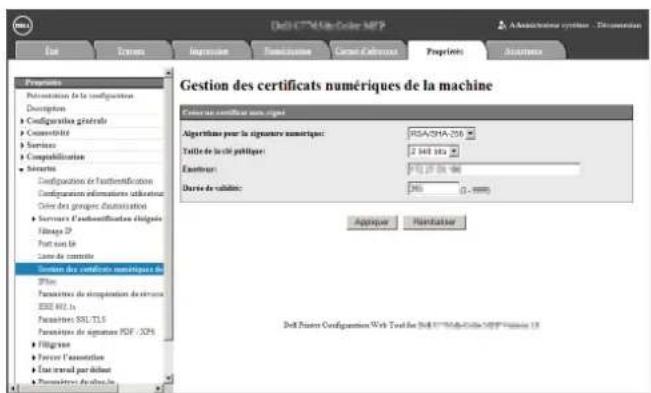Open the Assistance tab
The width and height of the screenshot is (651, 393).
point(524,51)
